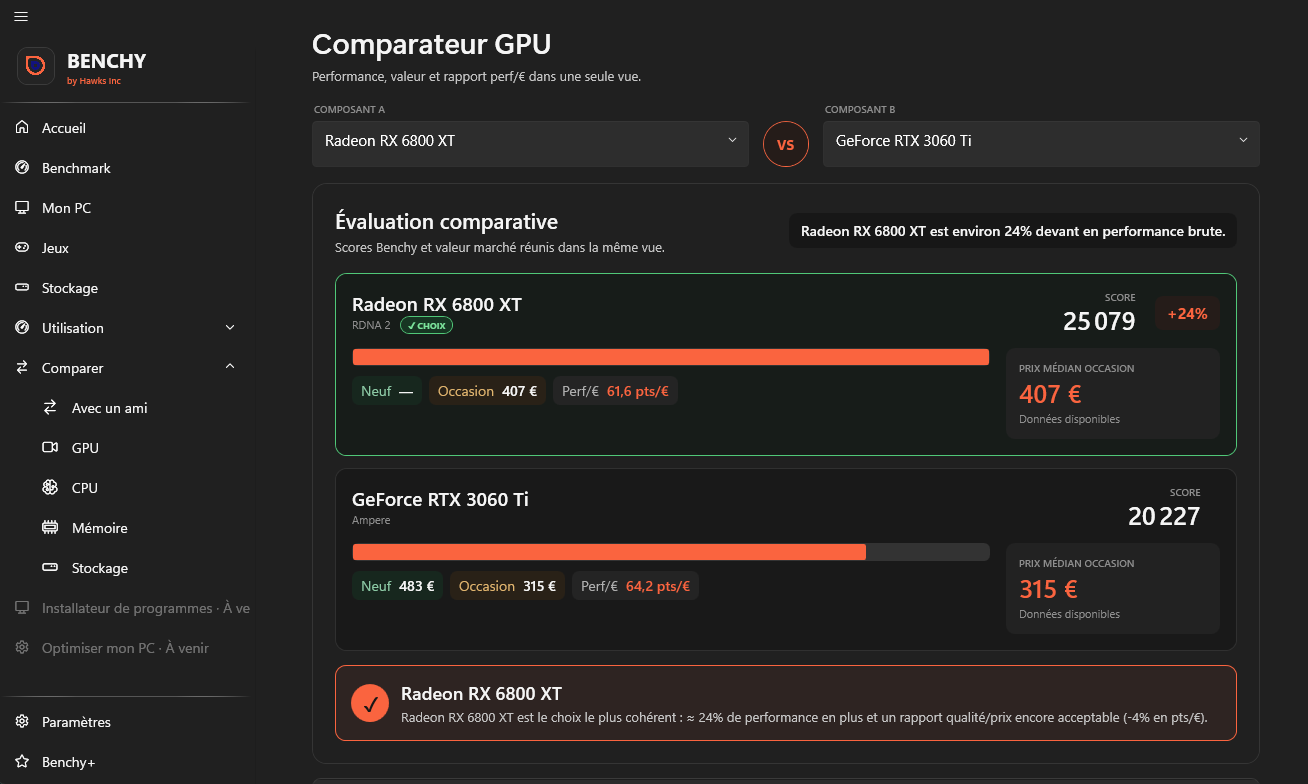Screen dimensions: 1308x784
Task: Click the +24% badge
Action: 1188,313
